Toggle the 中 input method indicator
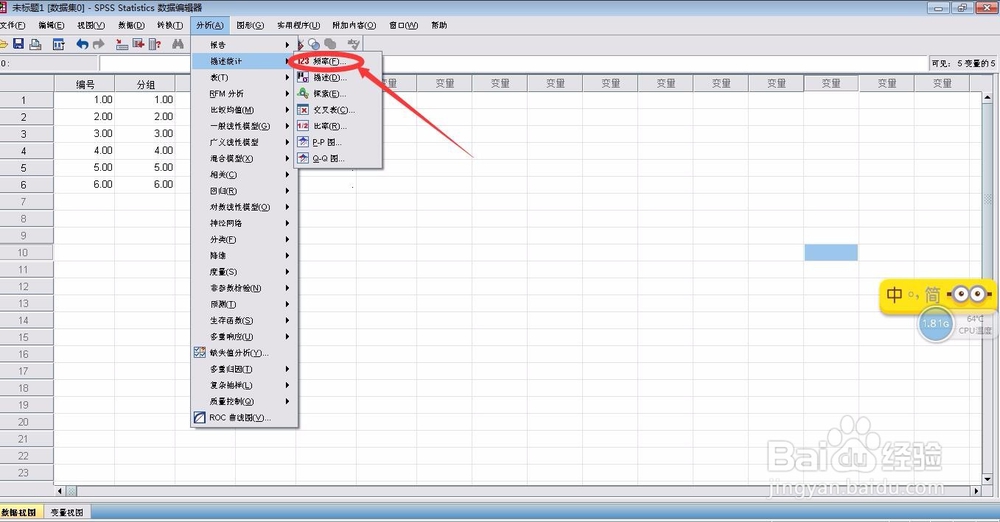 pos(895,294)
